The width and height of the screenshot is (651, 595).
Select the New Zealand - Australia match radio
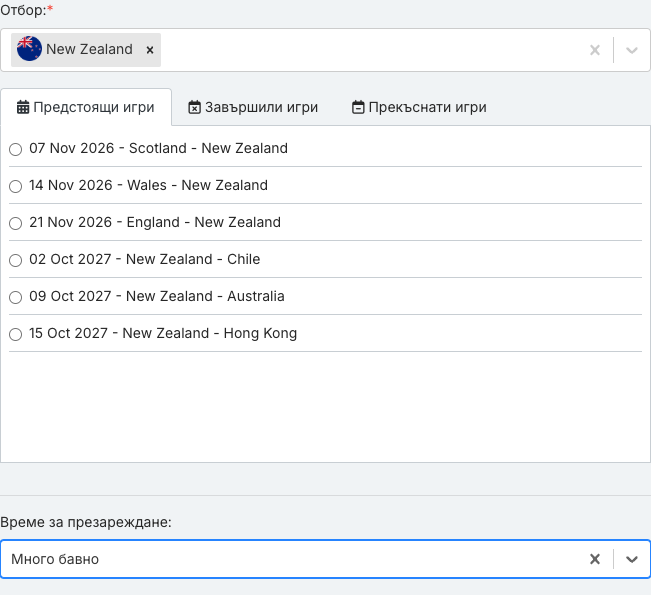pyautogui.click(x=15, y=297)
